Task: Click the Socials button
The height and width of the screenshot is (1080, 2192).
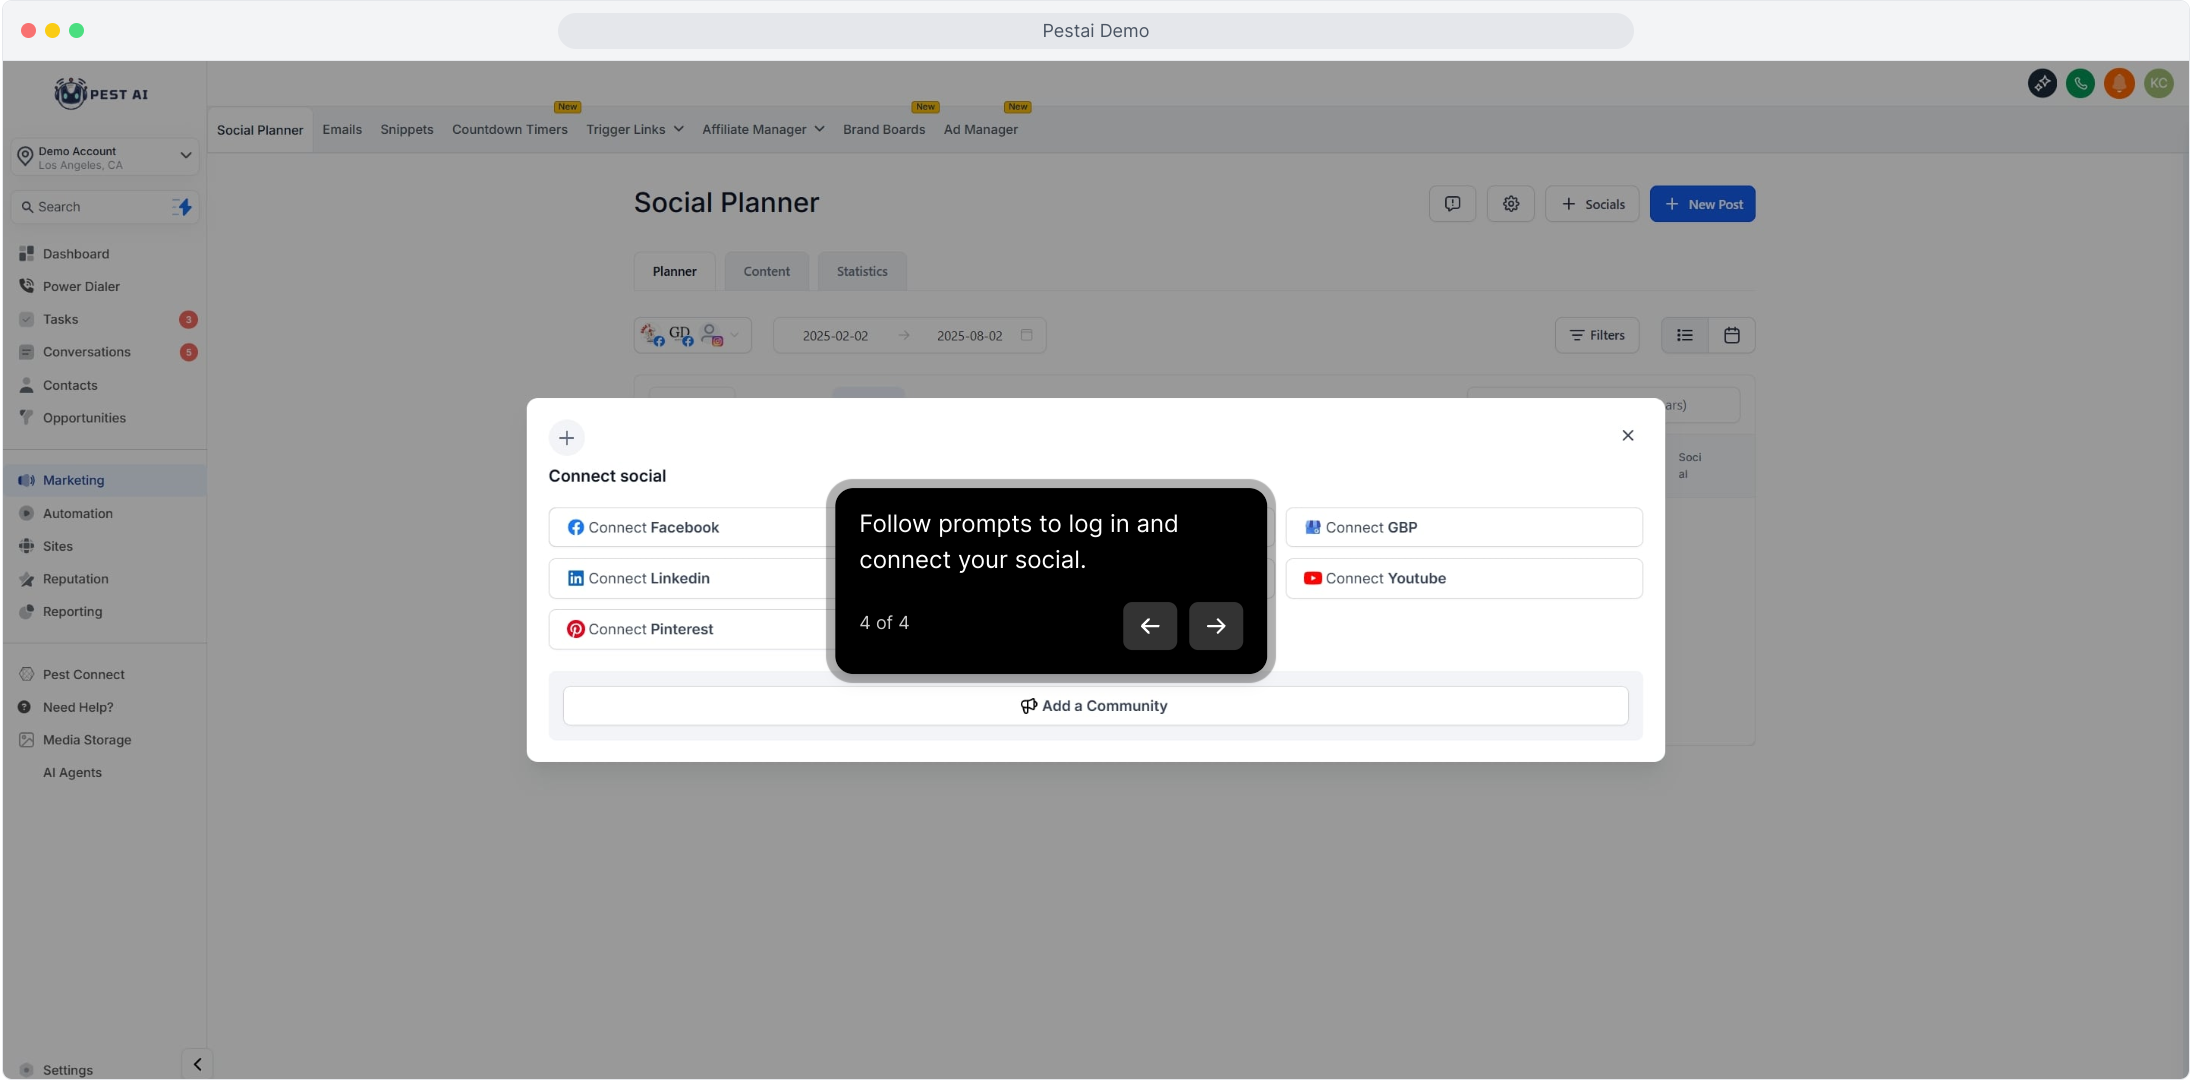Action: tap(1592, 204)
